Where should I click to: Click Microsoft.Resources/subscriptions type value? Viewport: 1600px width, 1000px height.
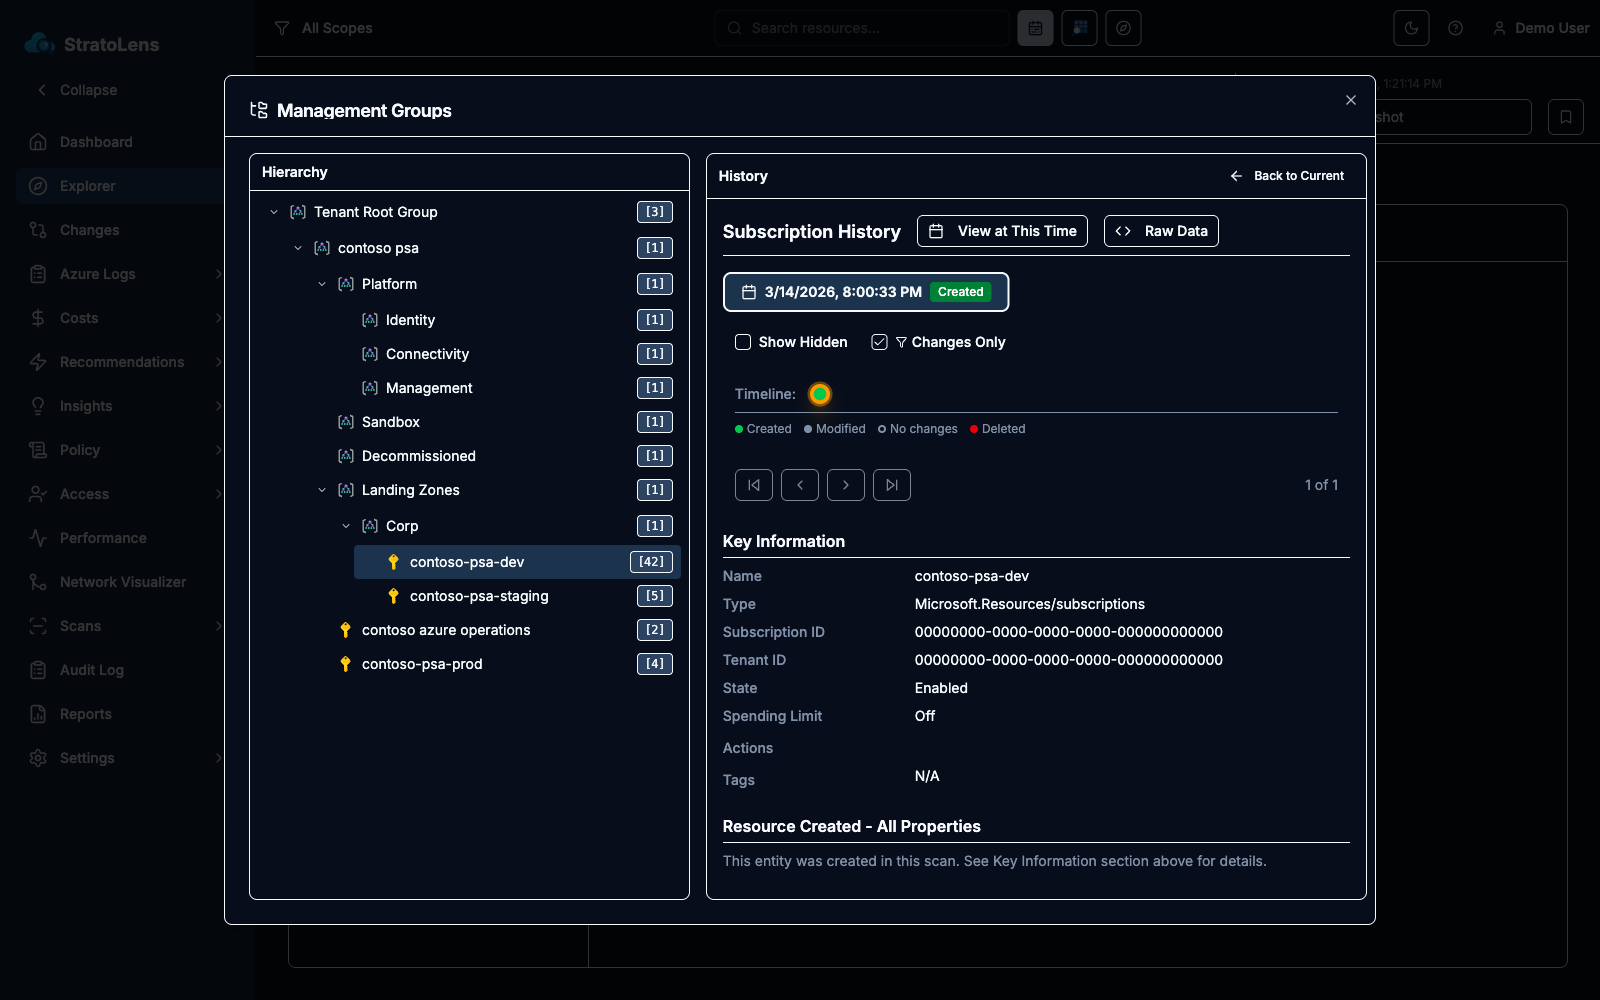[x=1030, y=604]
